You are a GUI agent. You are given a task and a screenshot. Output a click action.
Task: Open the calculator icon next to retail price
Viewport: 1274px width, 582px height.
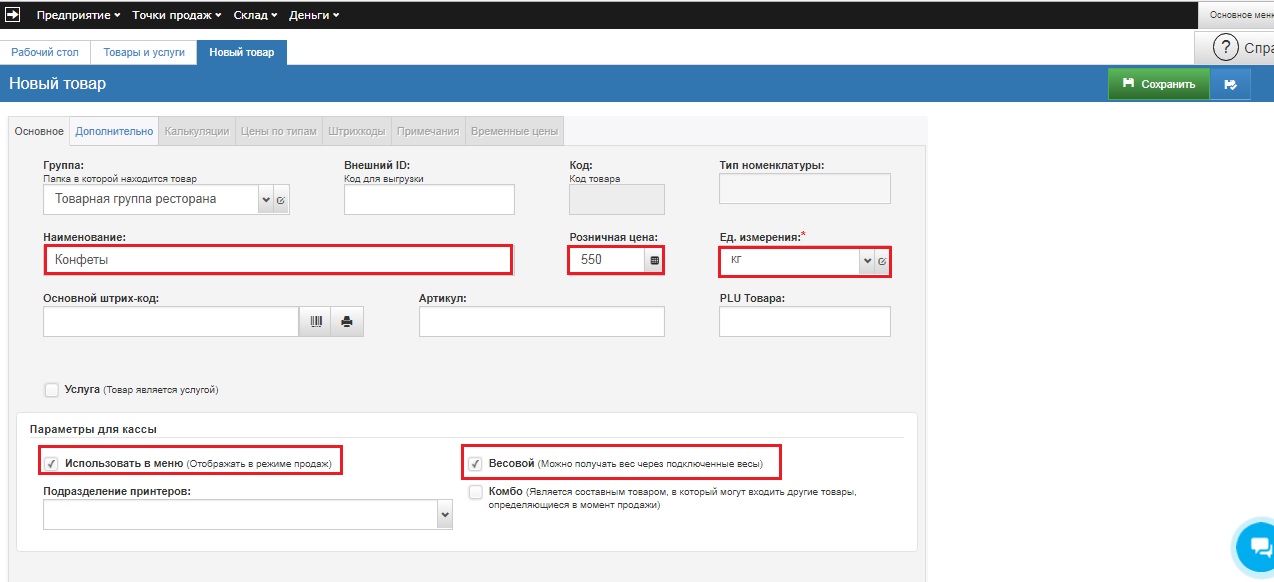point(655,261)
